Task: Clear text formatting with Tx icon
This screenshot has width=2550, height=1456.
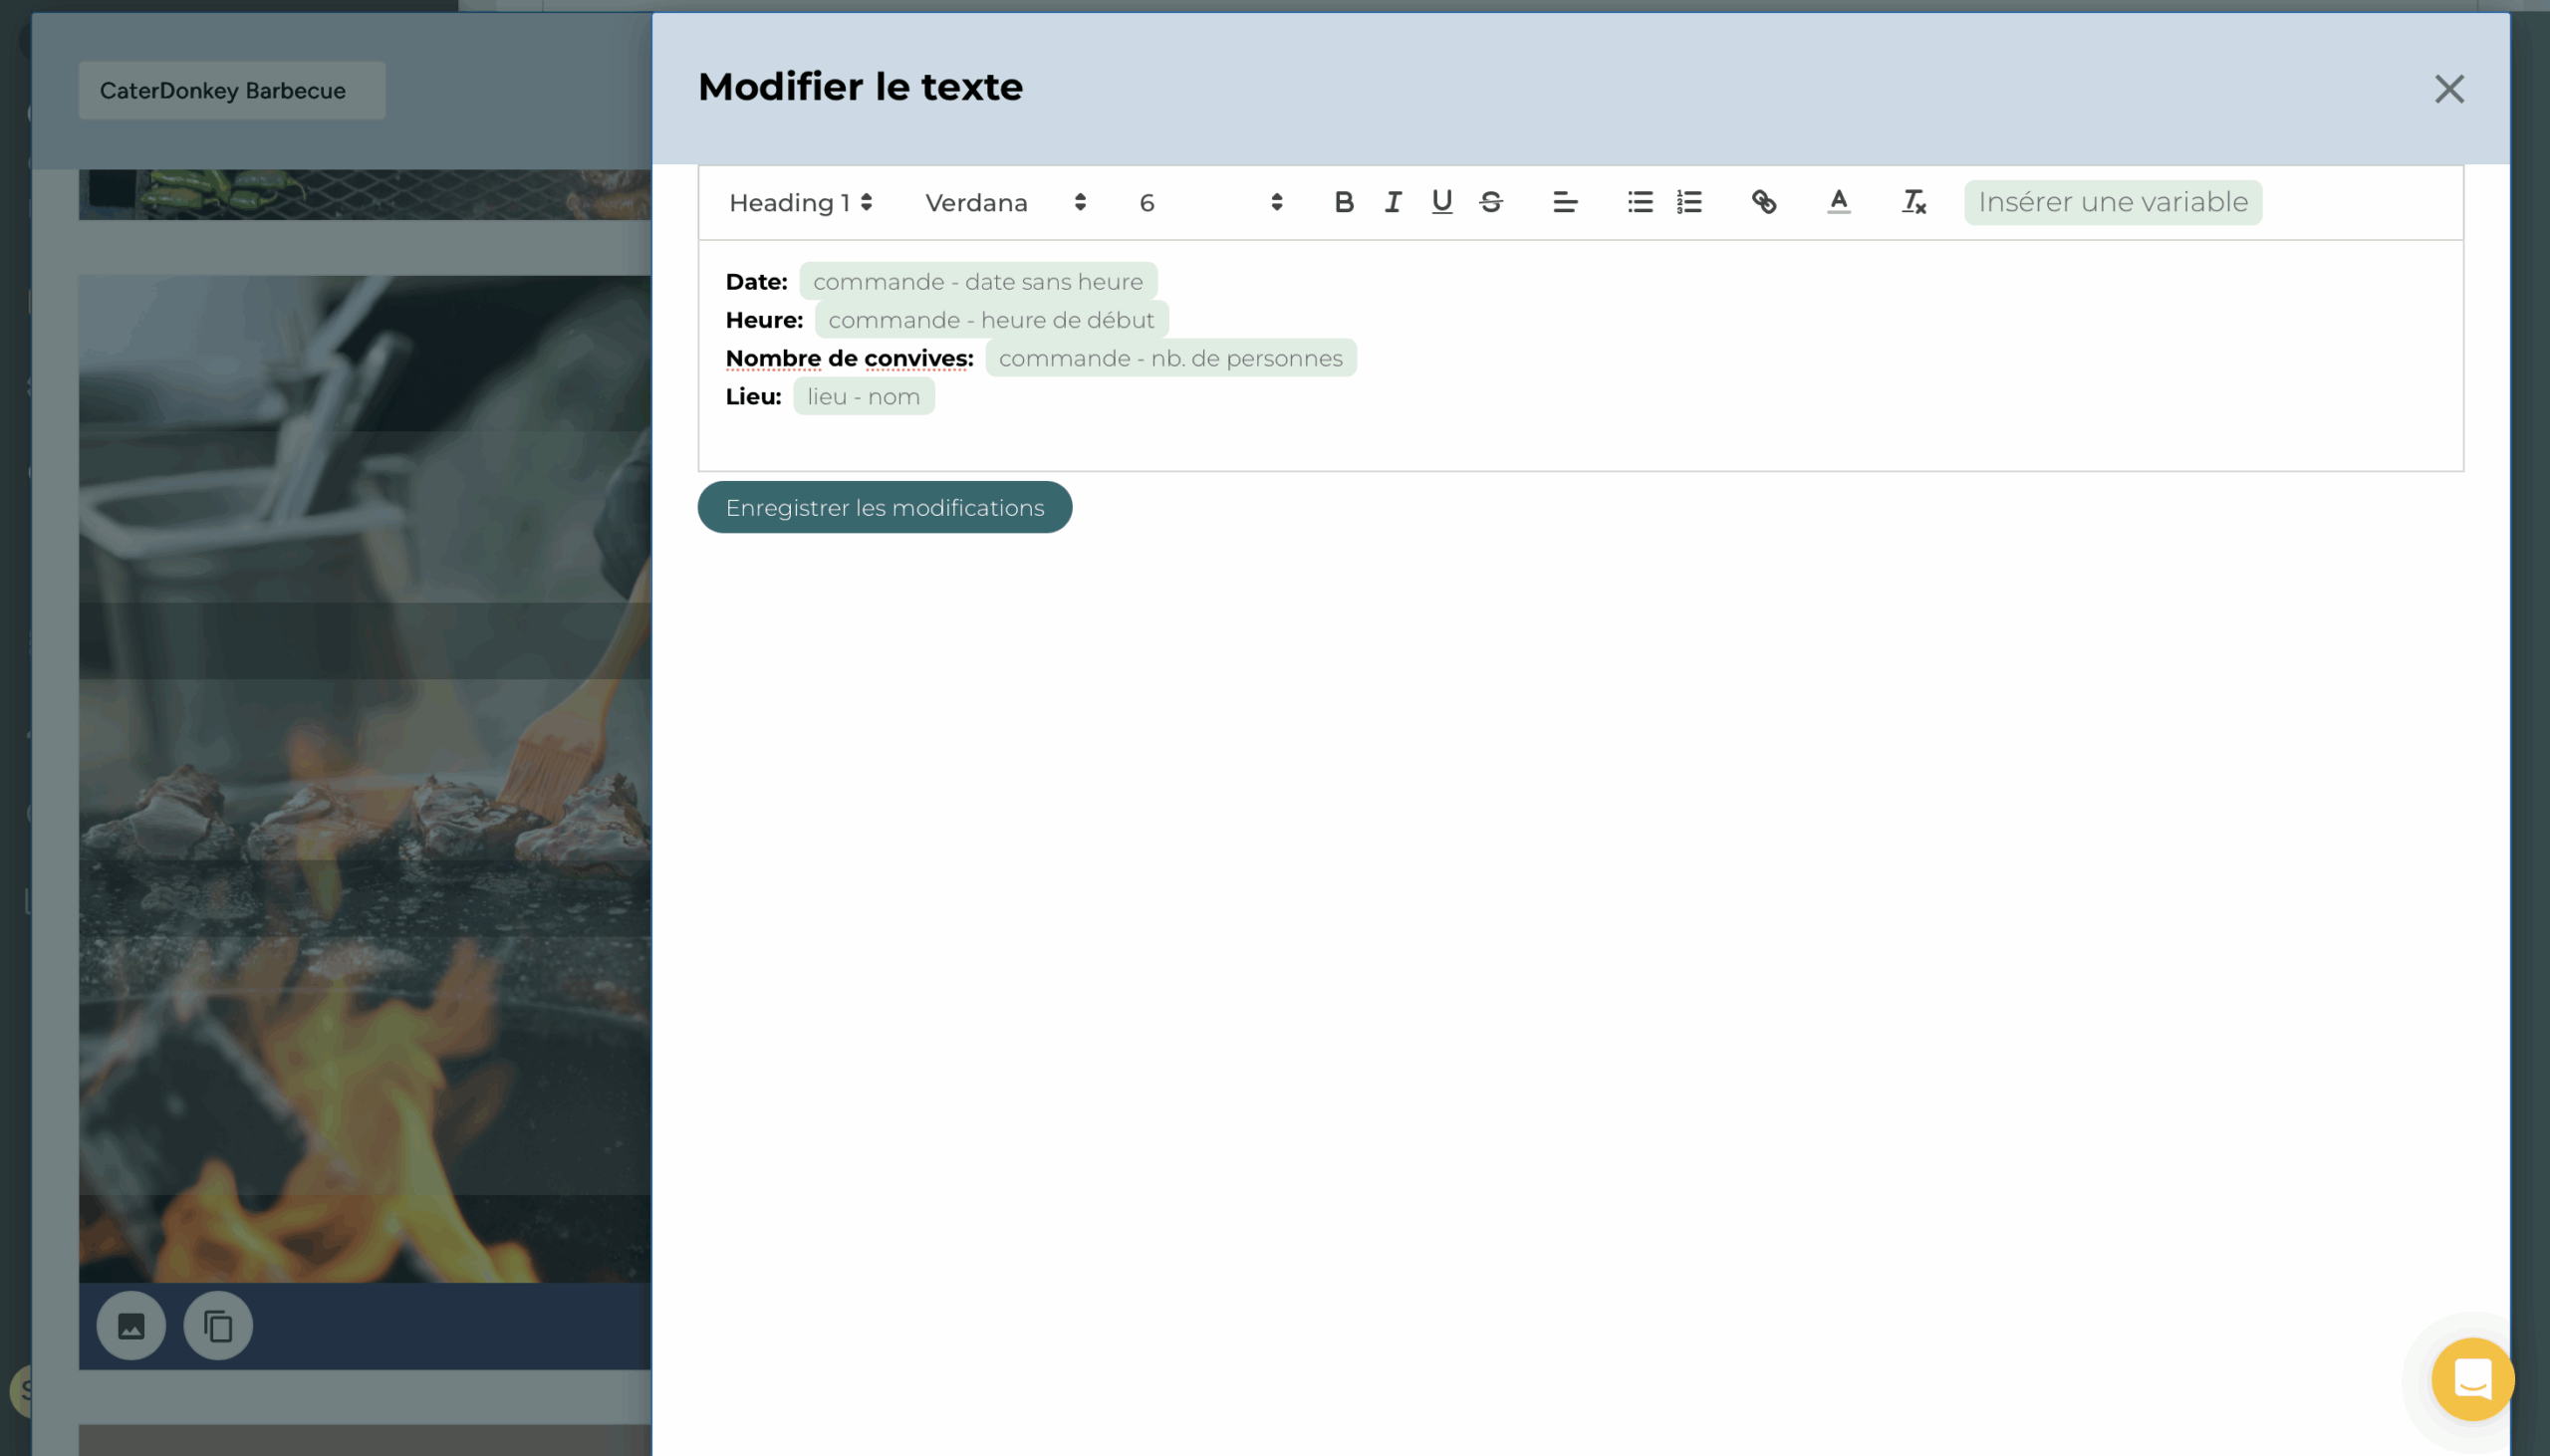Action: [x=1913, y=202]
